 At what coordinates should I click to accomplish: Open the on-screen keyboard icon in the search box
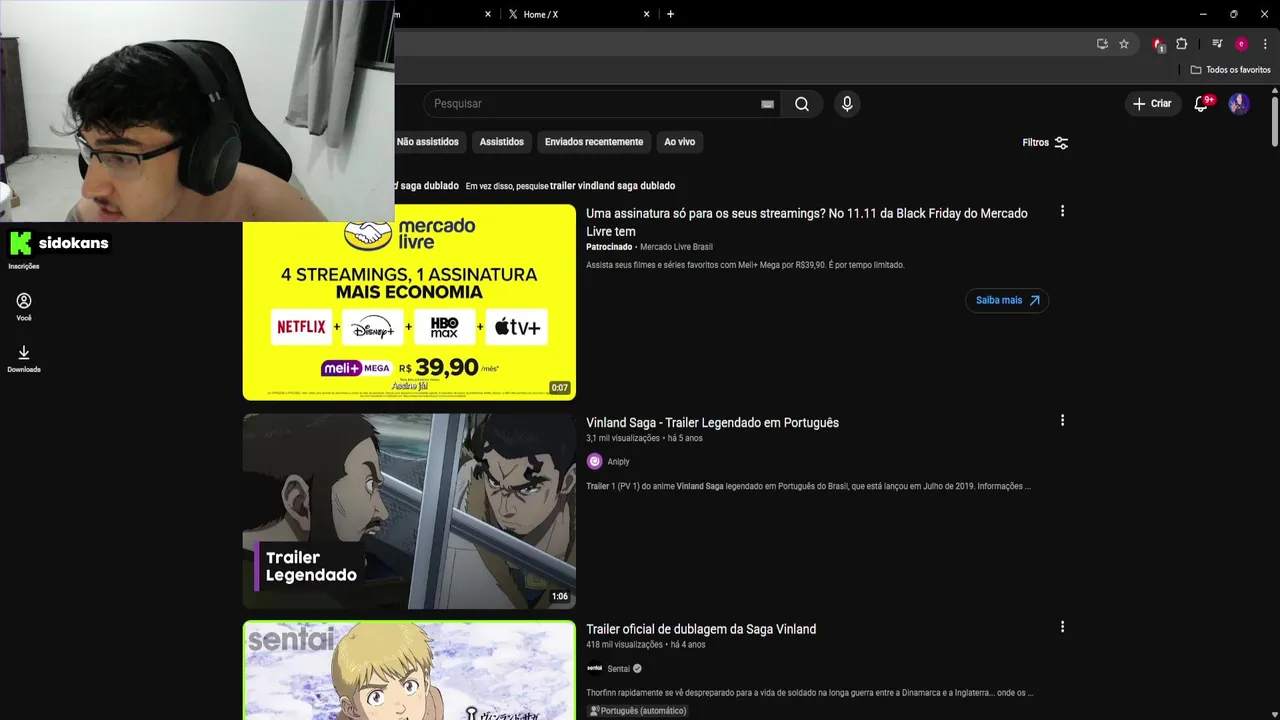pos(767,104)
